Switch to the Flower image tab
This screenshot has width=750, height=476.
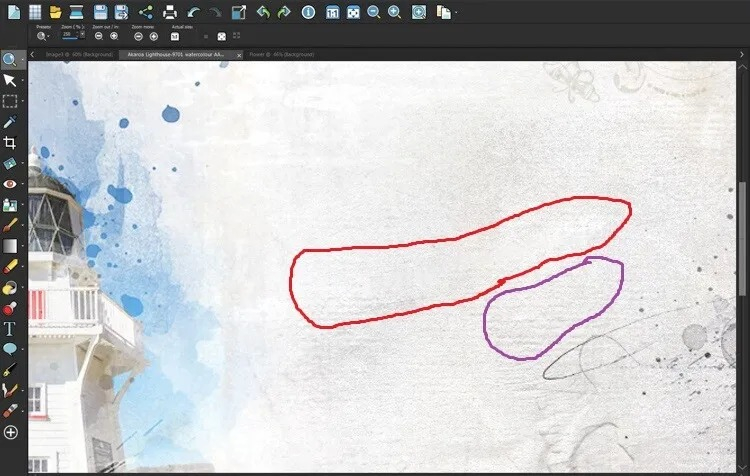282,55
